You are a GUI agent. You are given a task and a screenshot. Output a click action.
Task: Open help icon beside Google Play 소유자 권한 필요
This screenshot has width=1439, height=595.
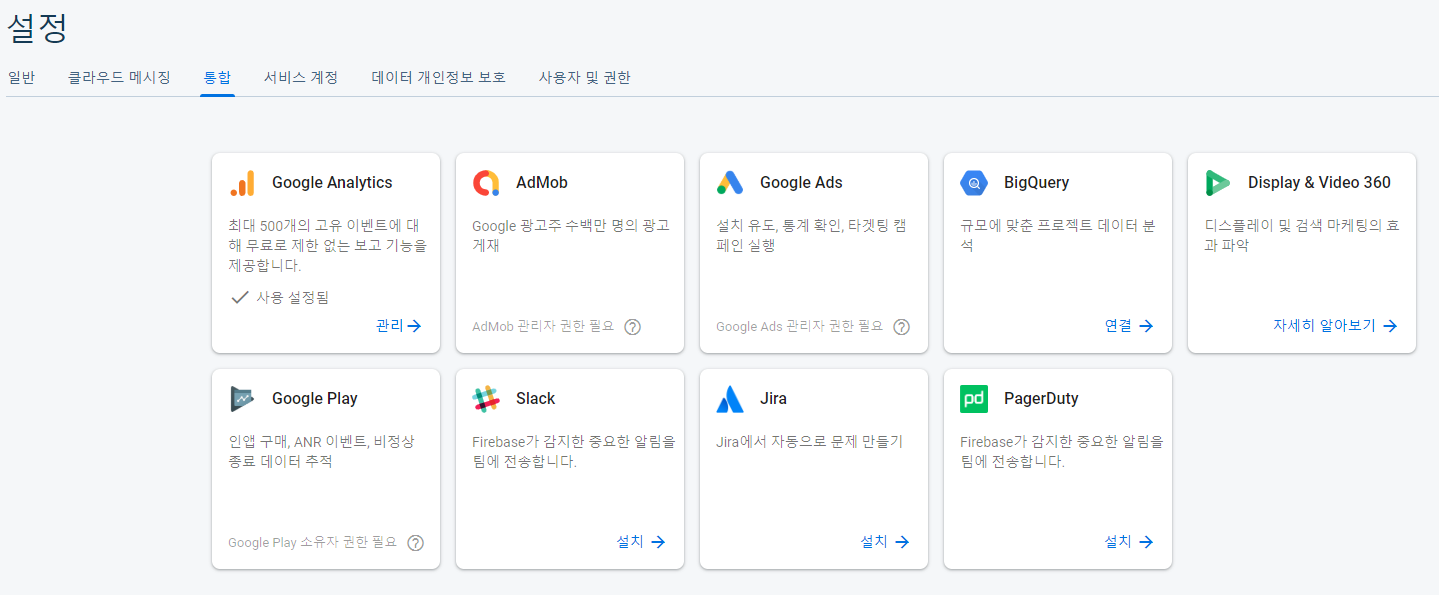tap(415, 543)
